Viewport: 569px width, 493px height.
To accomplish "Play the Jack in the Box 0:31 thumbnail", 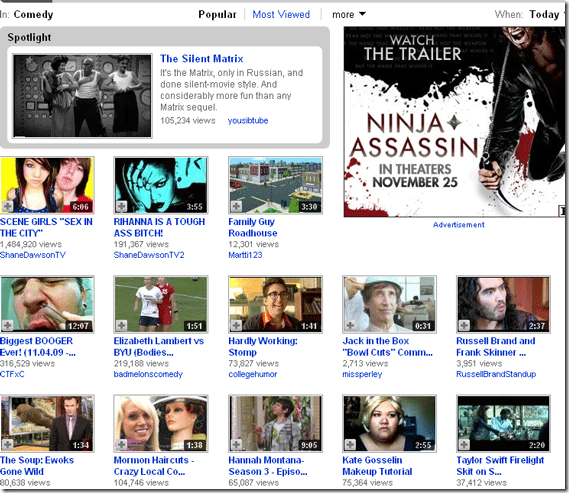I will pyautogui.click(x=389, y=304).
